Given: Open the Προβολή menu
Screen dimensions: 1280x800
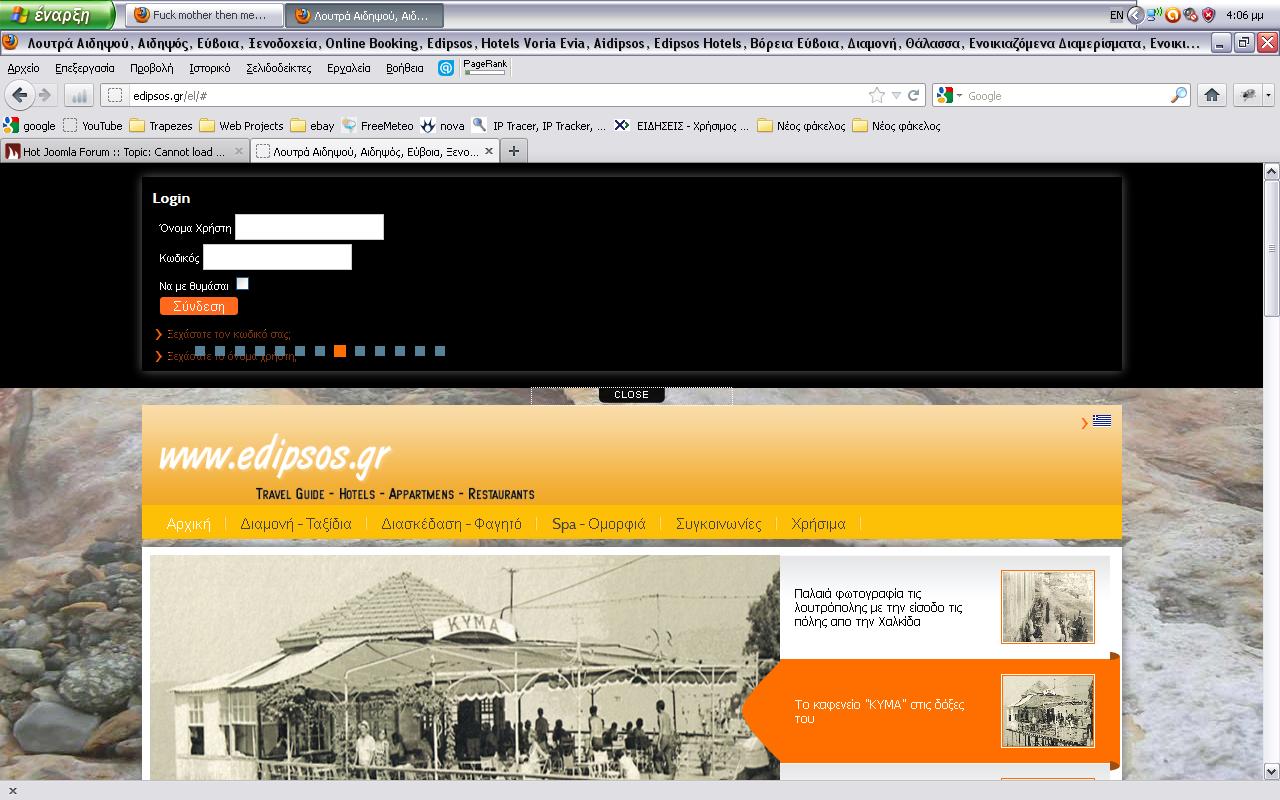Looking at the screenshot, I should [151, 68].
